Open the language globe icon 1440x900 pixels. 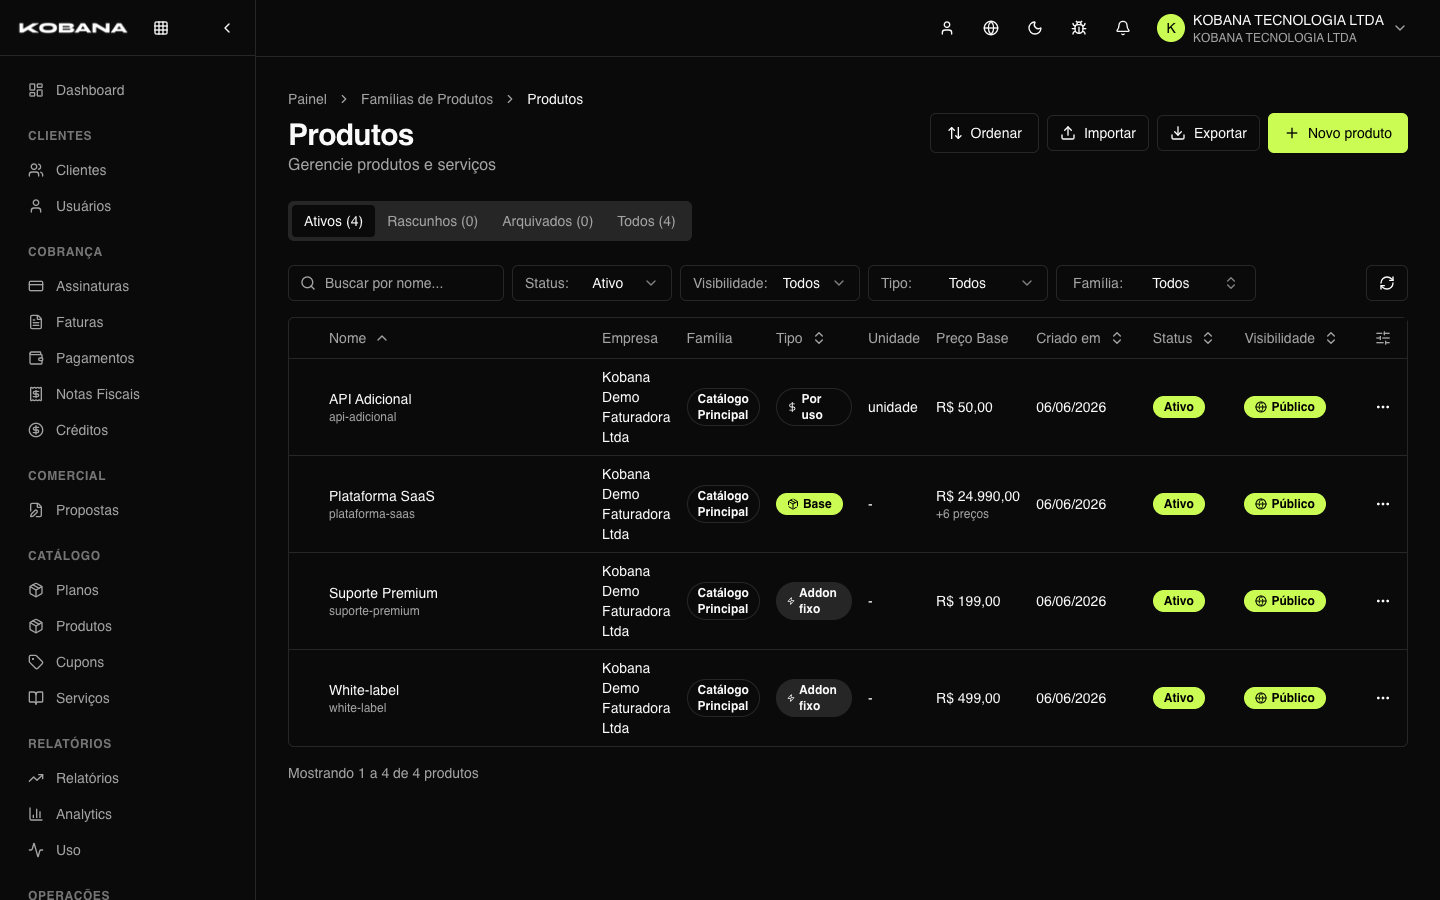991,28
